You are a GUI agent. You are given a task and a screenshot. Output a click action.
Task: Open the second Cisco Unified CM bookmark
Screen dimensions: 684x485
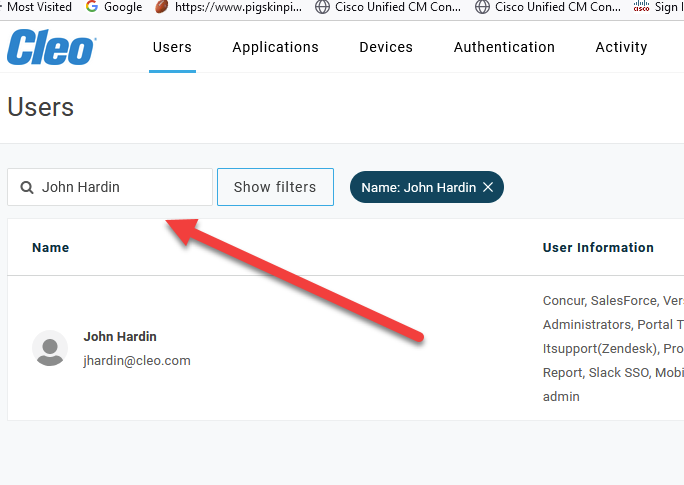pos(548,7)
